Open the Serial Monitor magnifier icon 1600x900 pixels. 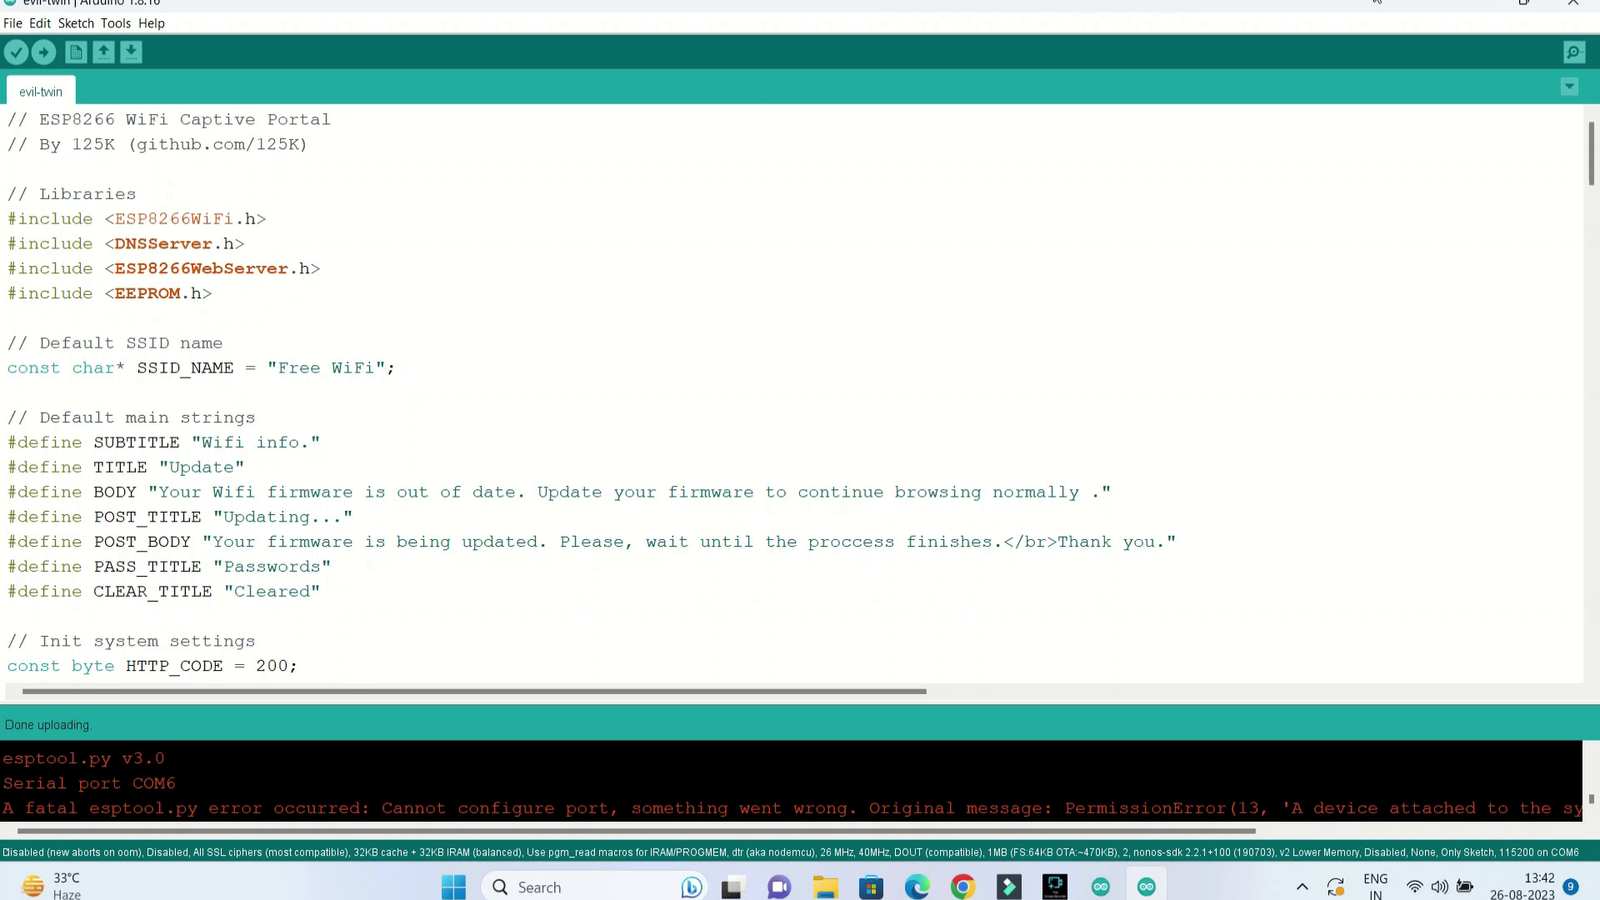click(x=1574, y=52)
